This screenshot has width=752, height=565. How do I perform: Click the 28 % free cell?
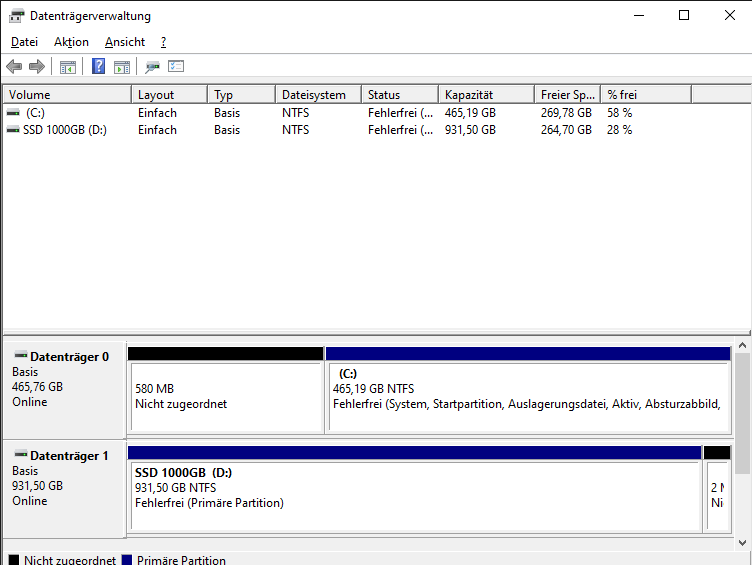tap(620, 129)
